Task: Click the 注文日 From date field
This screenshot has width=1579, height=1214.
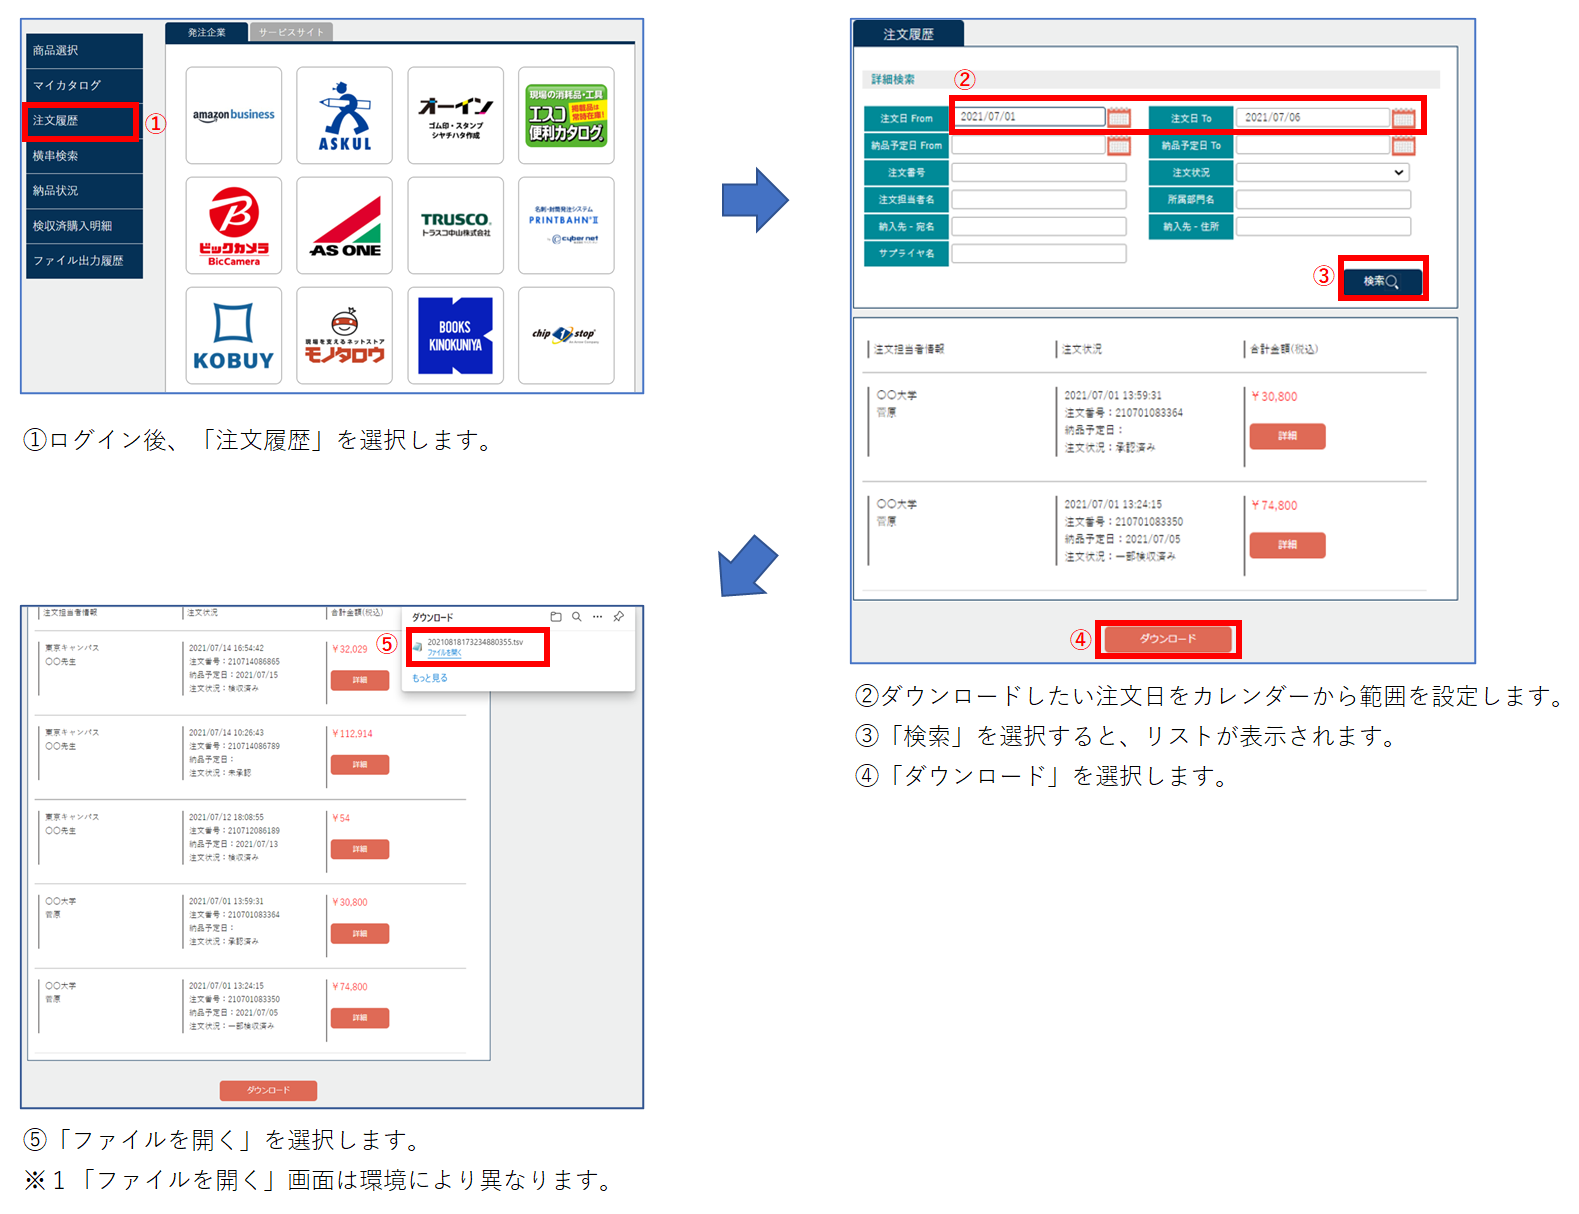Action: coord(1028,117)
